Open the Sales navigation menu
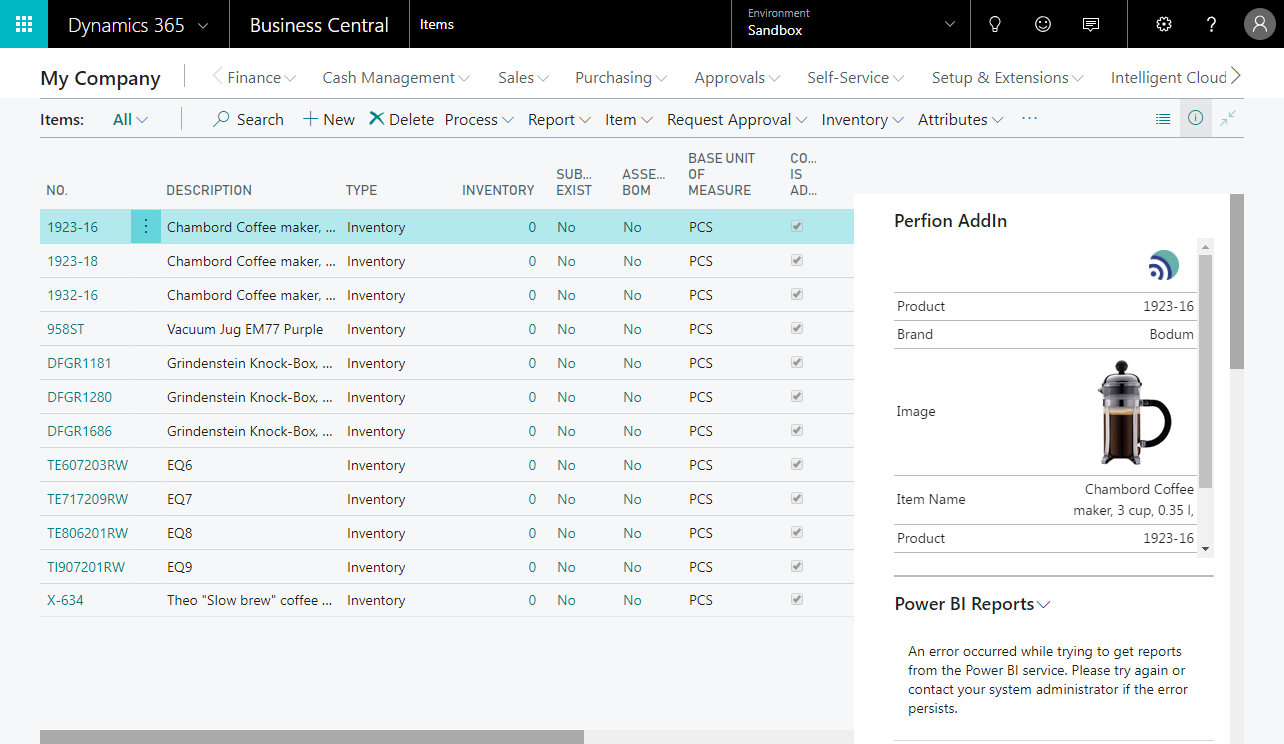This screenshot has height=744, width=1284. point(523,77)
